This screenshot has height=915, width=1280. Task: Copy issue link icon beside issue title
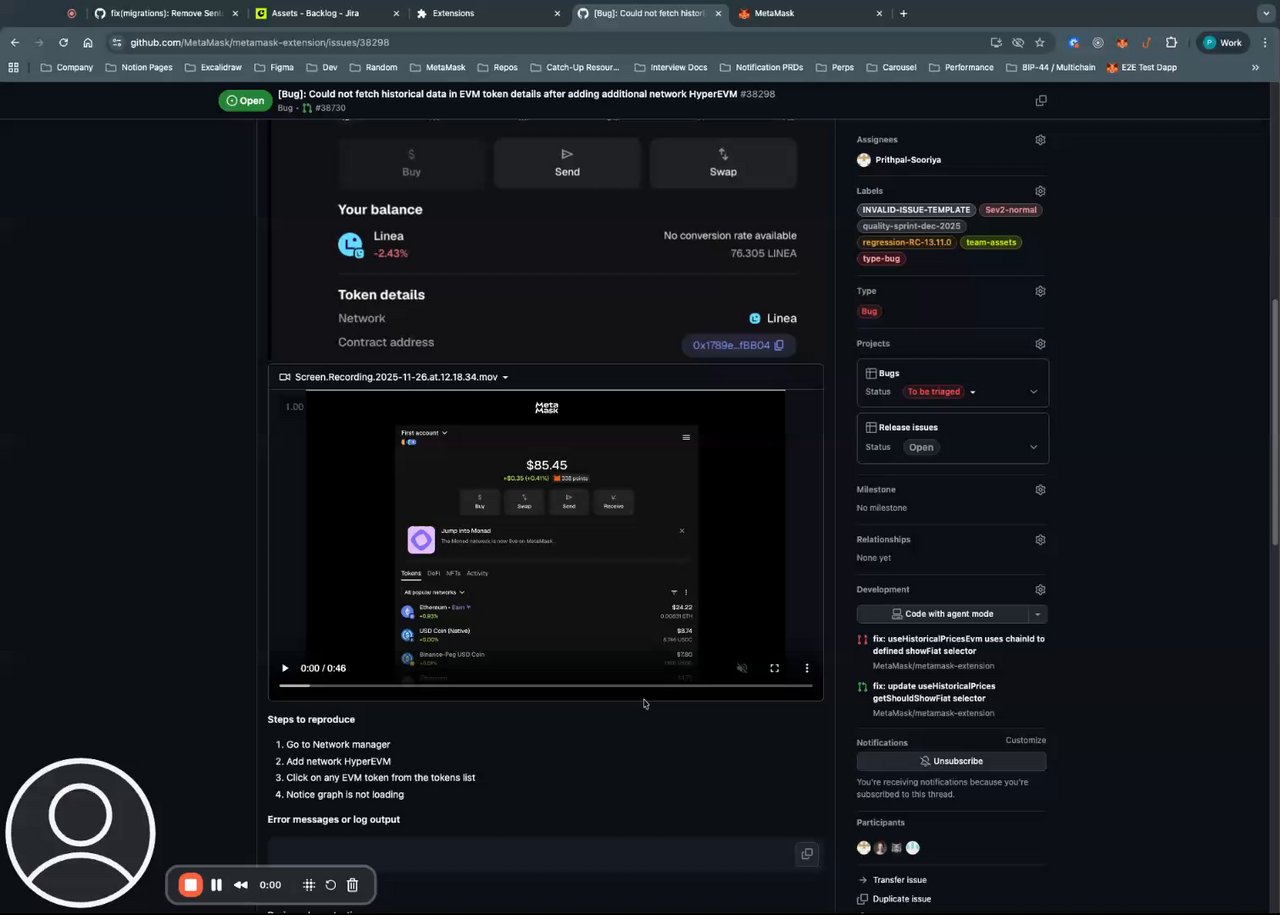[1041, 100]
